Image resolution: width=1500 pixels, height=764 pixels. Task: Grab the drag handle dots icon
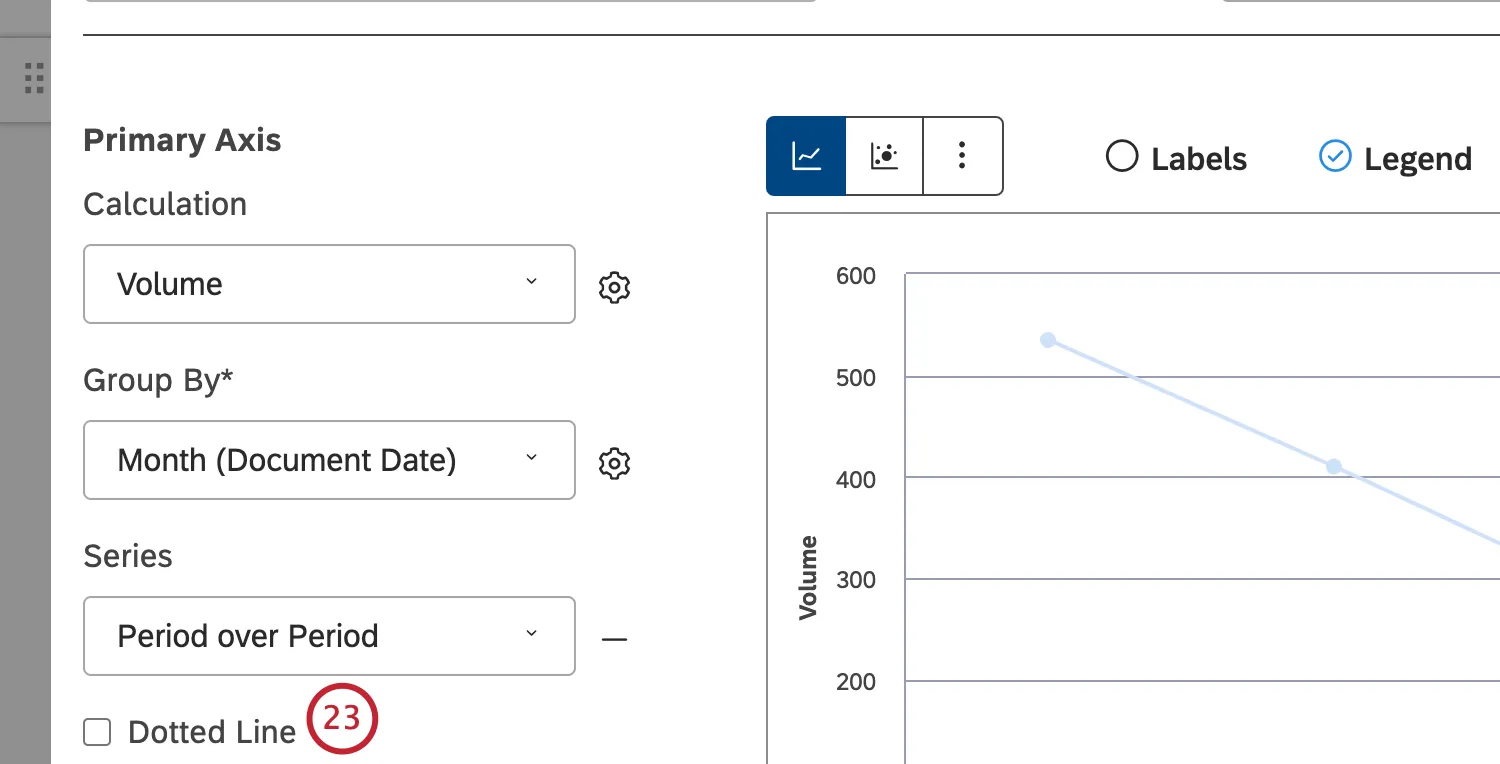[x=34, y=78]
